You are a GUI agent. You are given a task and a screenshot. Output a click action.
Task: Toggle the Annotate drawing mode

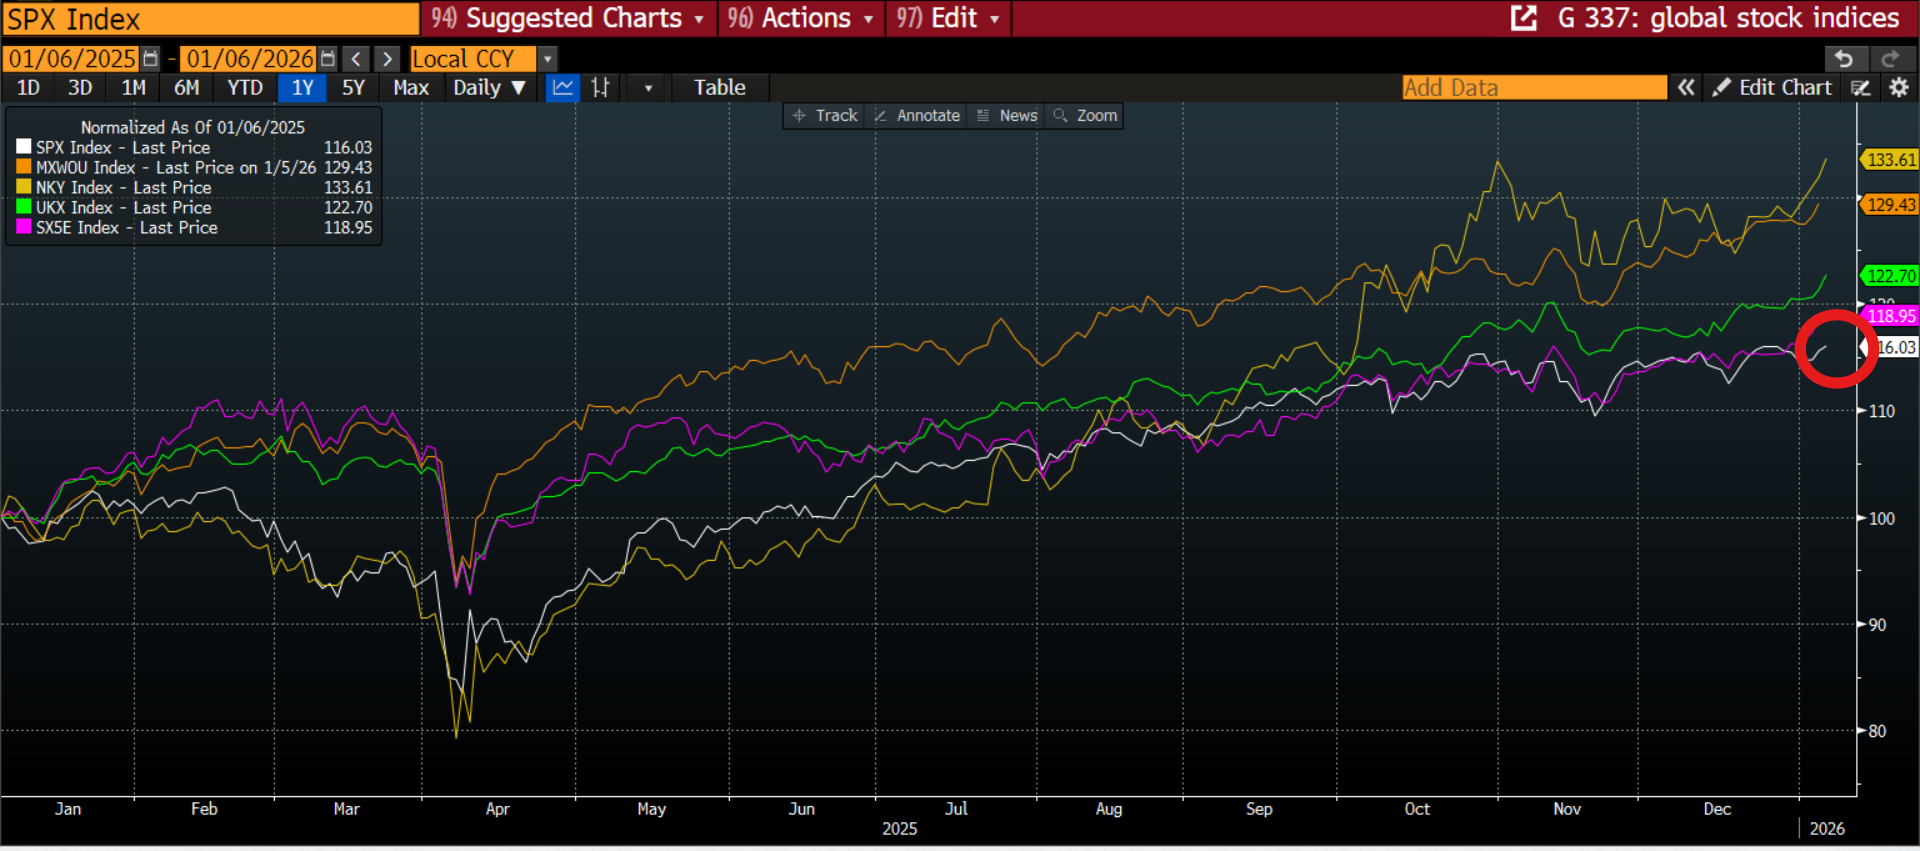917,116
